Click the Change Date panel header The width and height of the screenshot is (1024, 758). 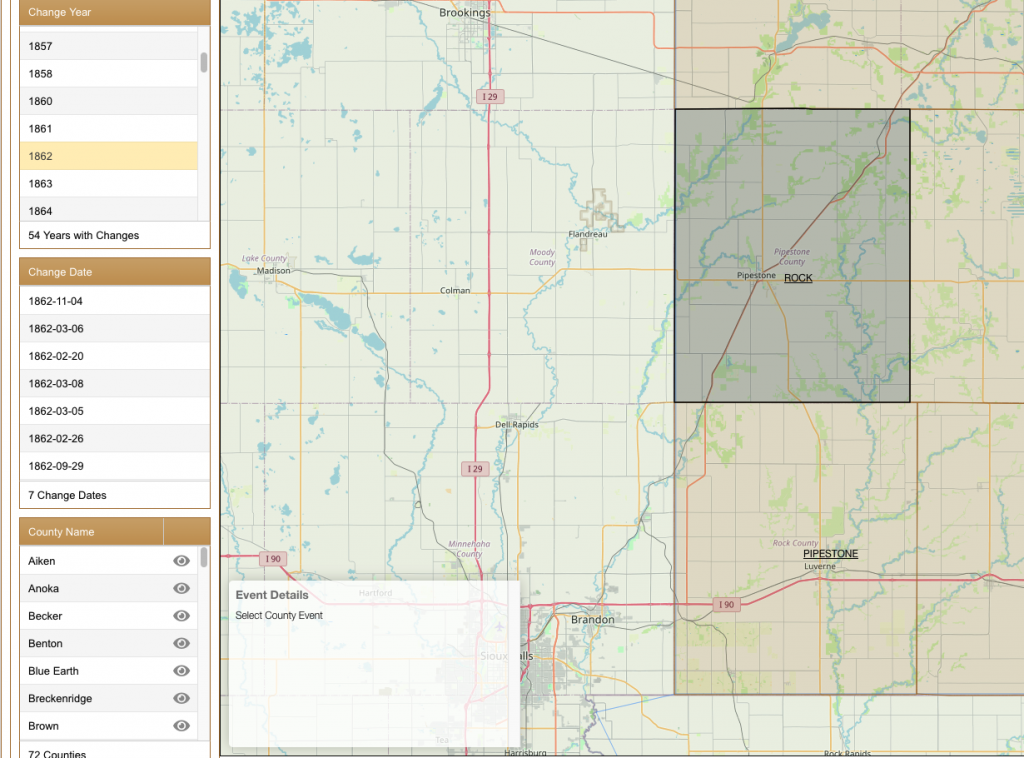coord(114,272)
